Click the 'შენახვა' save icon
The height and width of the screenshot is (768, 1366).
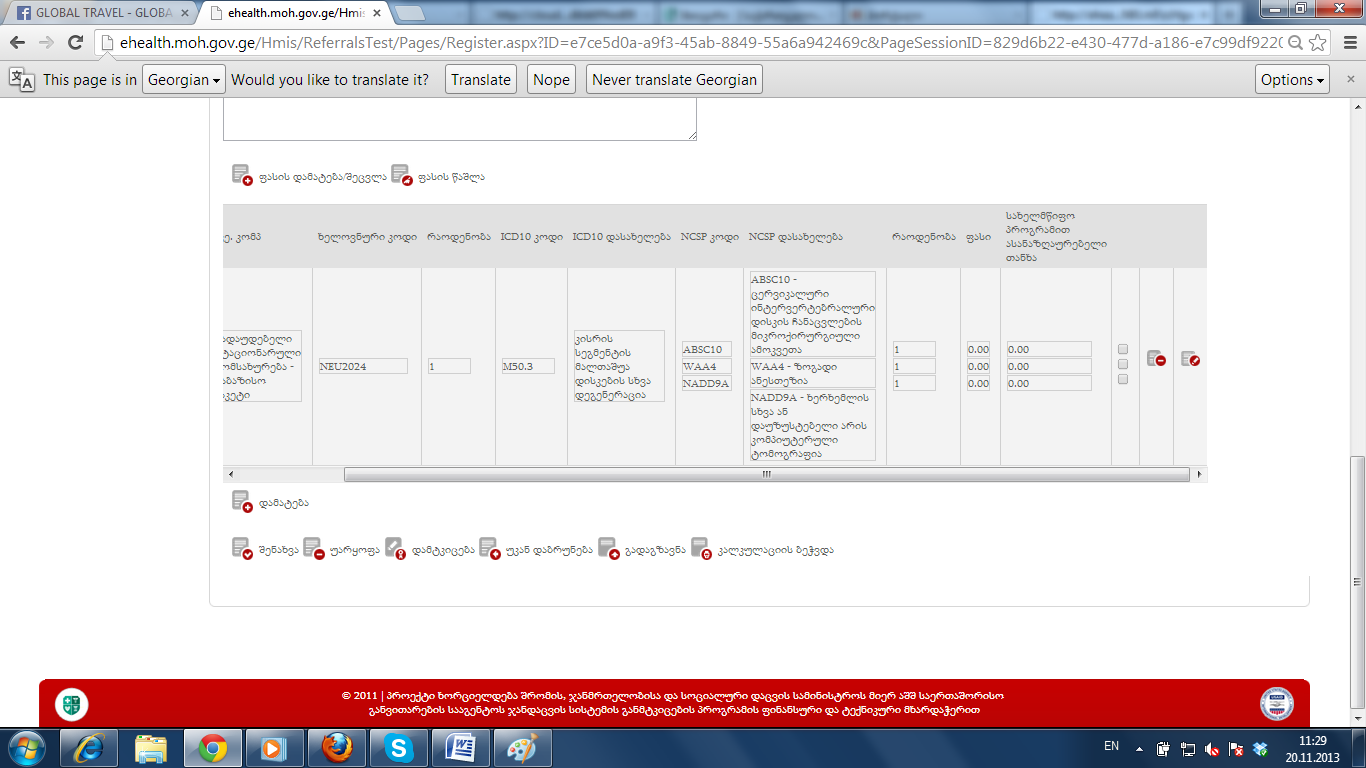point(242,549)
